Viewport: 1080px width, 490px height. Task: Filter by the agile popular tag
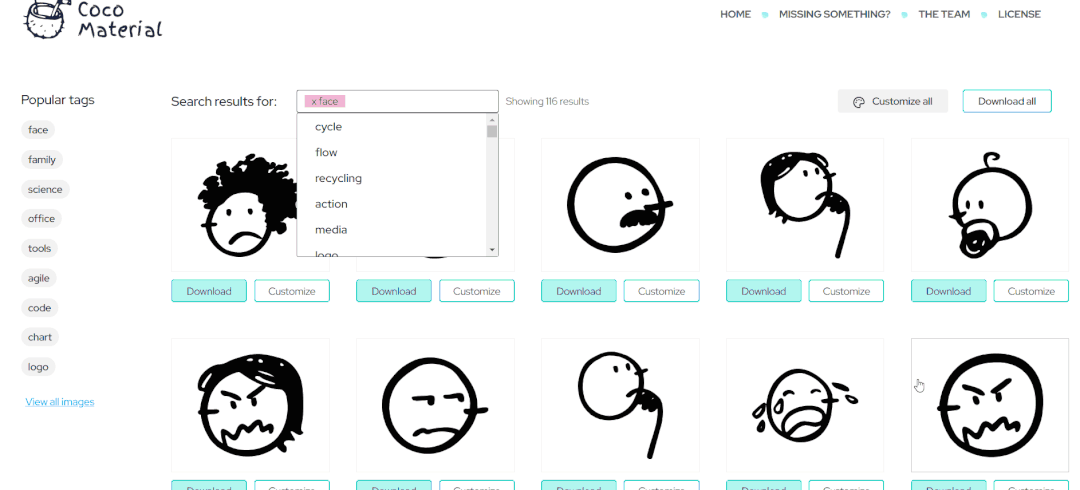[39, 278]
